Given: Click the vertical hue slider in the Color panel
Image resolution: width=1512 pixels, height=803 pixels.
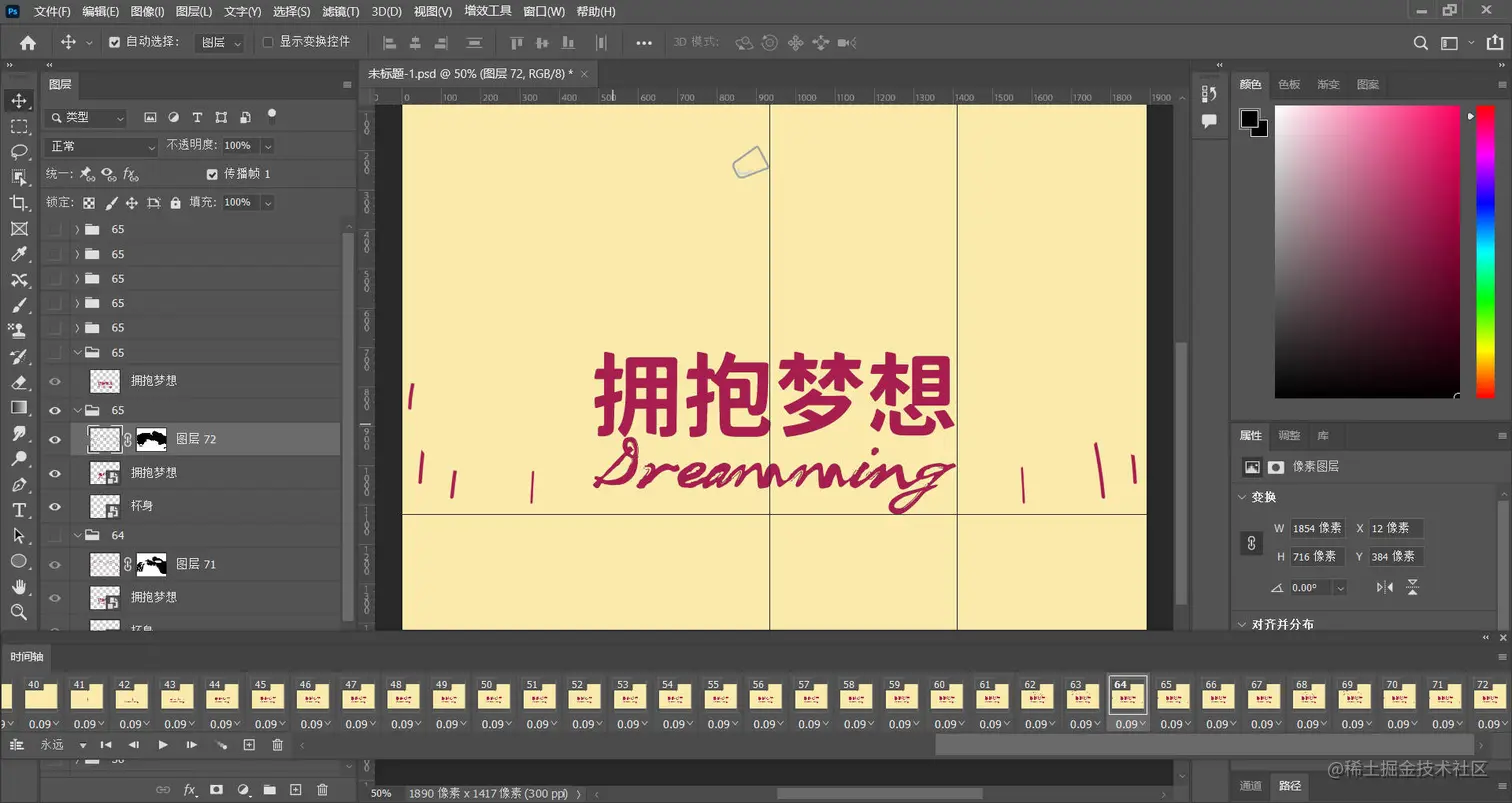Looking at the screenshot, I should click(1485, 251).
